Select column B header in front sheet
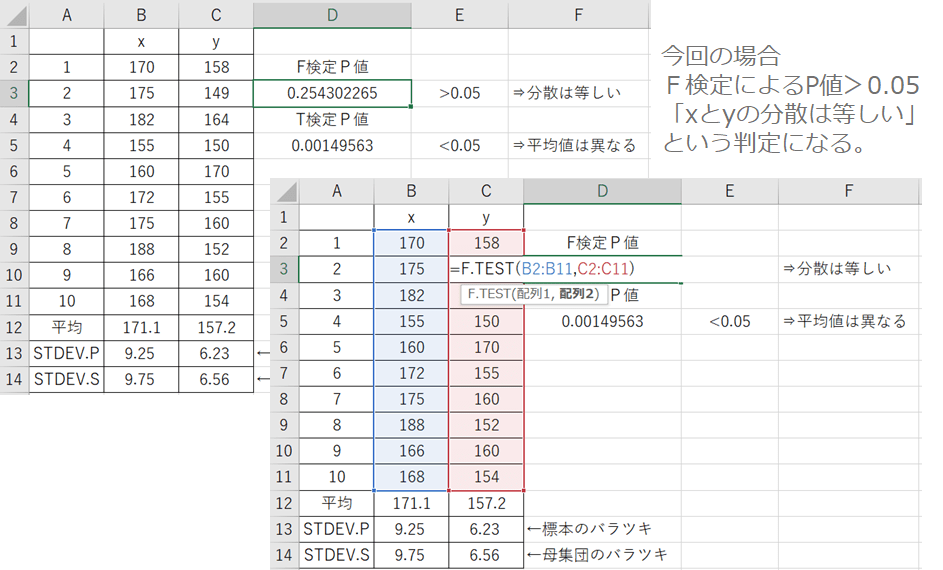 [411, 191]
